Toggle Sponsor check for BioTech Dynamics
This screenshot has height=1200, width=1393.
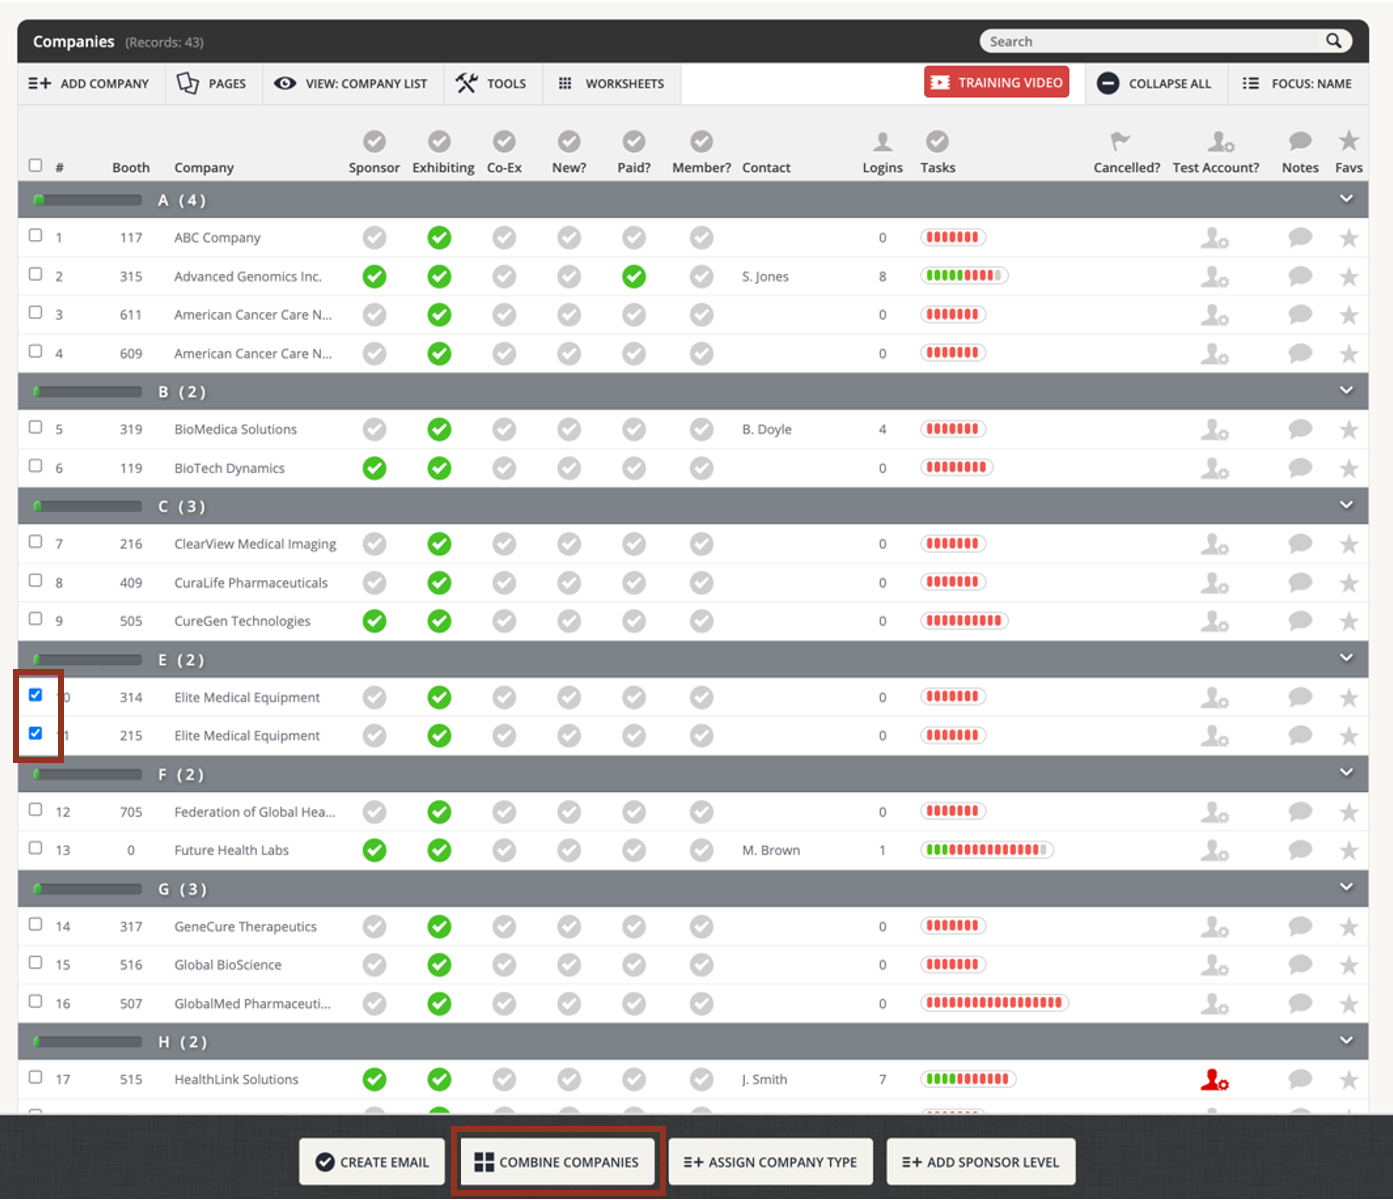375,468
